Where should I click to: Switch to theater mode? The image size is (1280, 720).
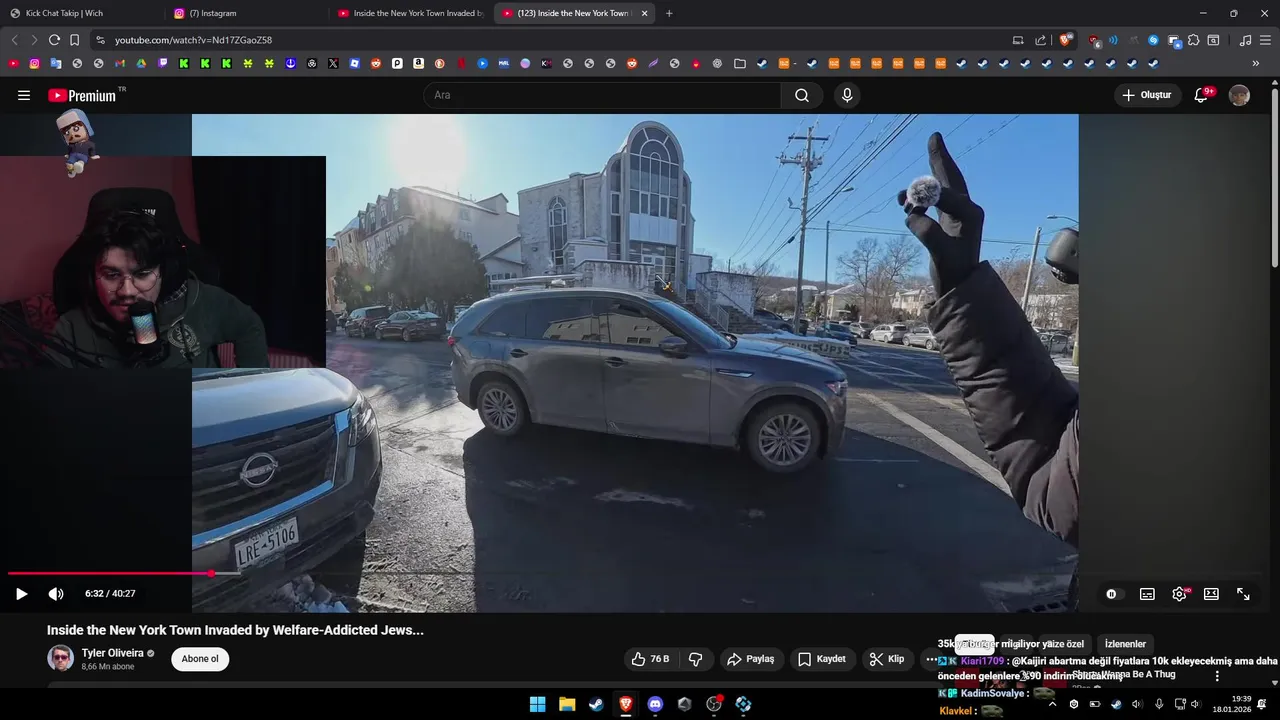tap(1211, 594)
